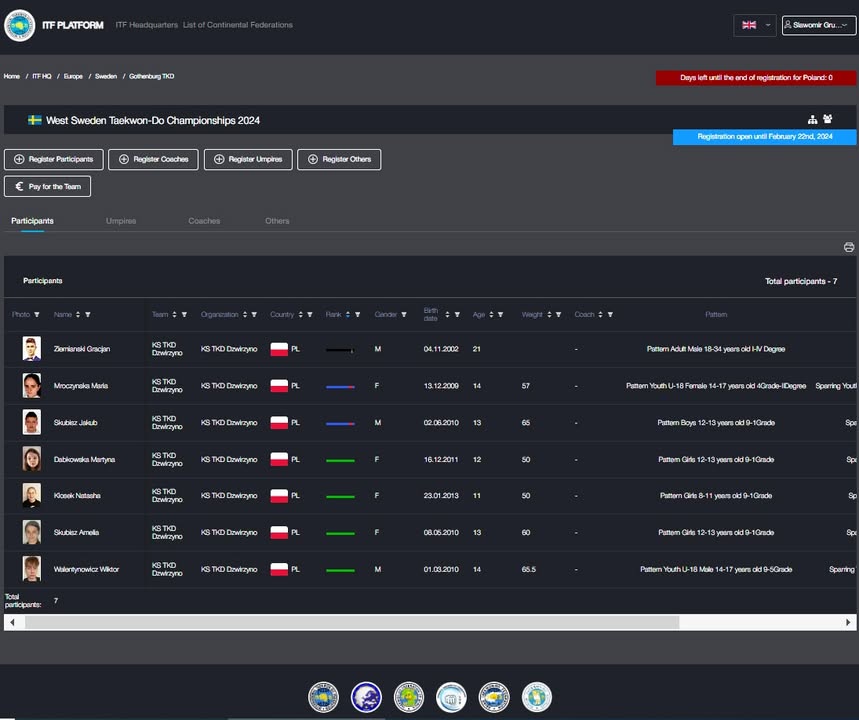
Task: Expand the Slawomir user account menu
Action: coord(818,25)
